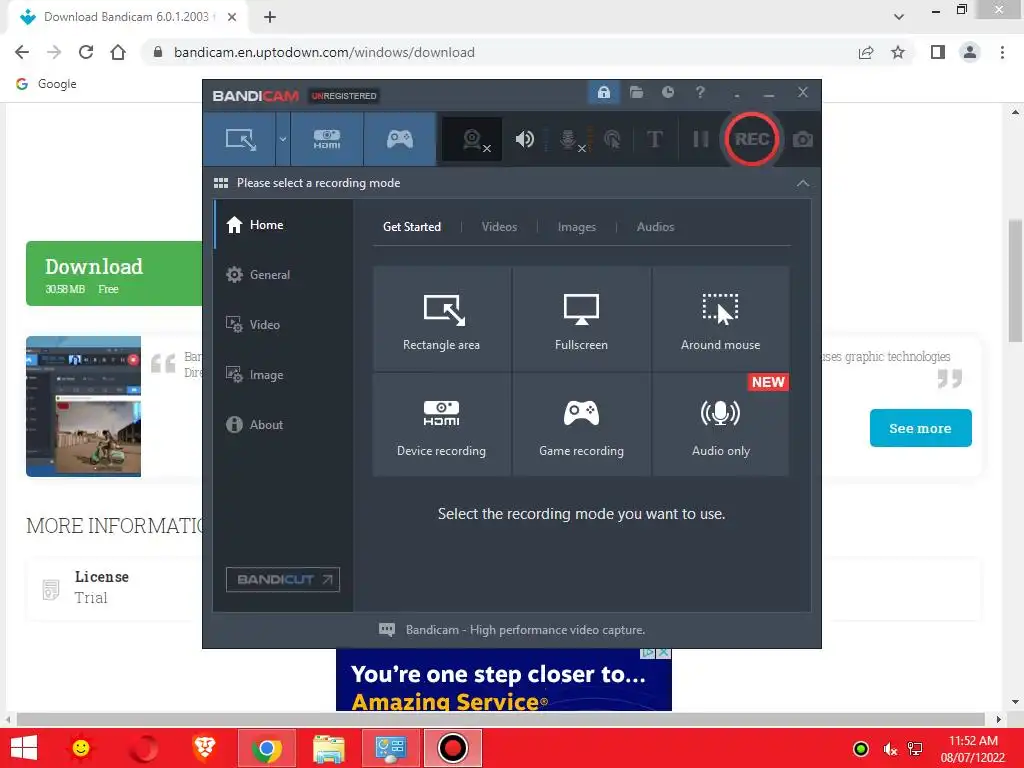Choose Game recording tile
This screenshot has width=1024, height=768.
tap(581, 424)
